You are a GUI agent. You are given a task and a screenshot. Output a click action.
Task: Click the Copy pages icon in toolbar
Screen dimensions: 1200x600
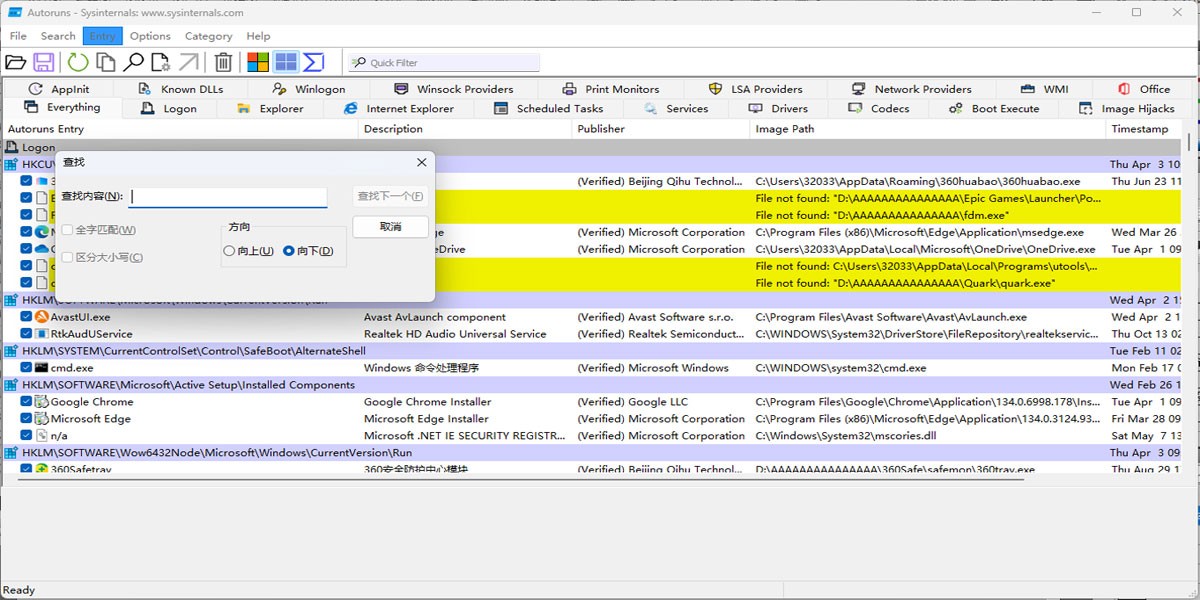(105, 62)
